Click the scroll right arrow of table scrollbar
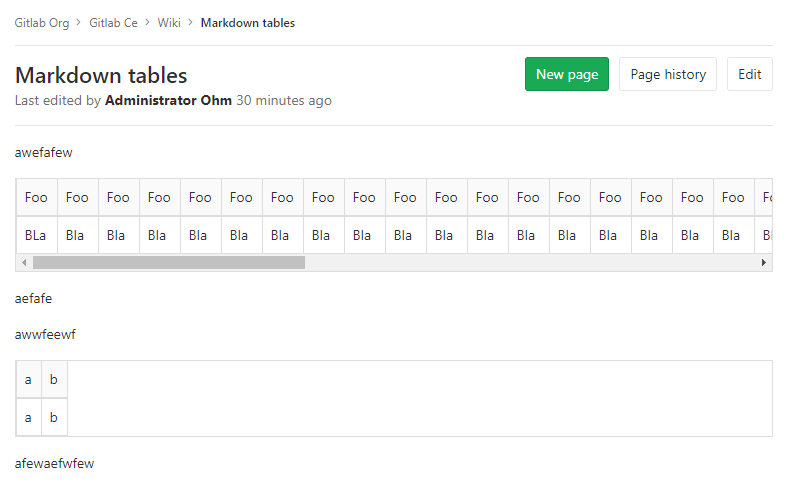This screenshot has height=493, width=794. point(765,262)
